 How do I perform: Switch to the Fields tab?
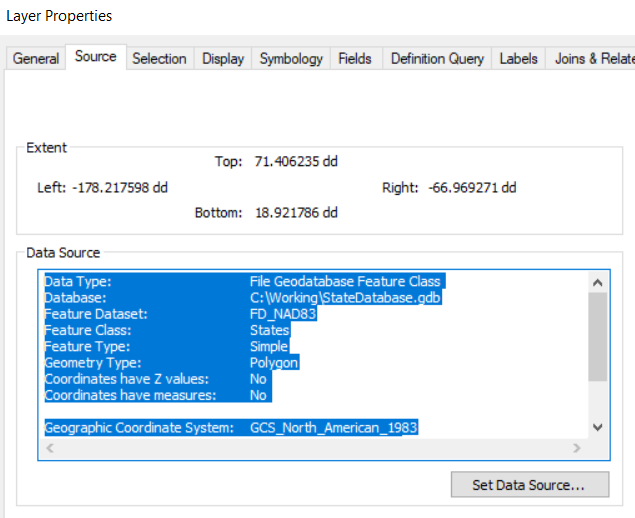pyautogui.click(x=355, y=59)
